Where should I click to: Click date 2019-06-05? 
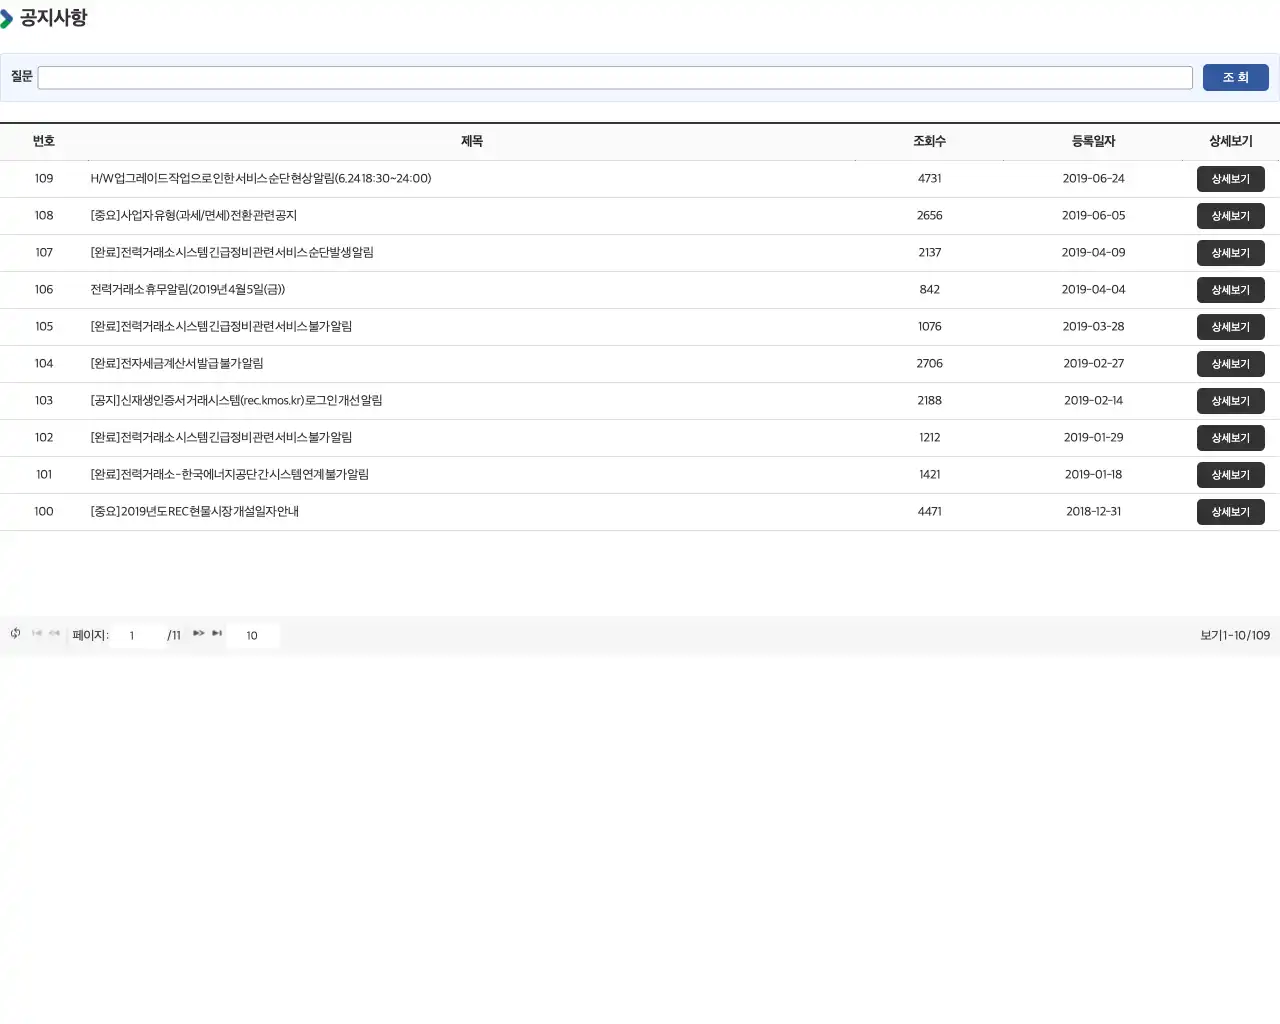(x=1093, y=215)
